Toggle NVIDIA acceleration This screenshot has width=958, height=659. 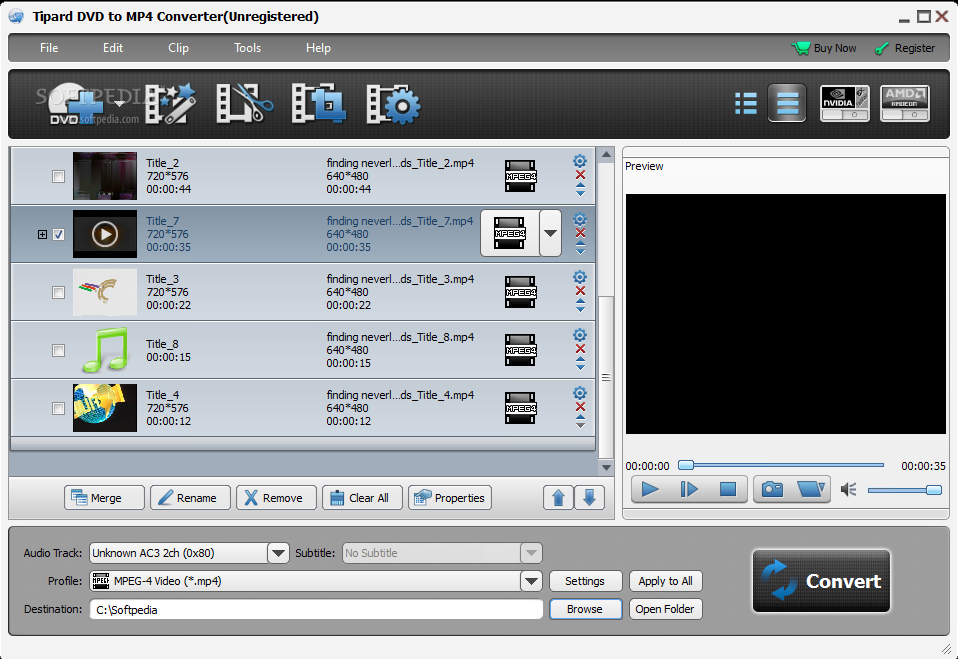point(844,103)
